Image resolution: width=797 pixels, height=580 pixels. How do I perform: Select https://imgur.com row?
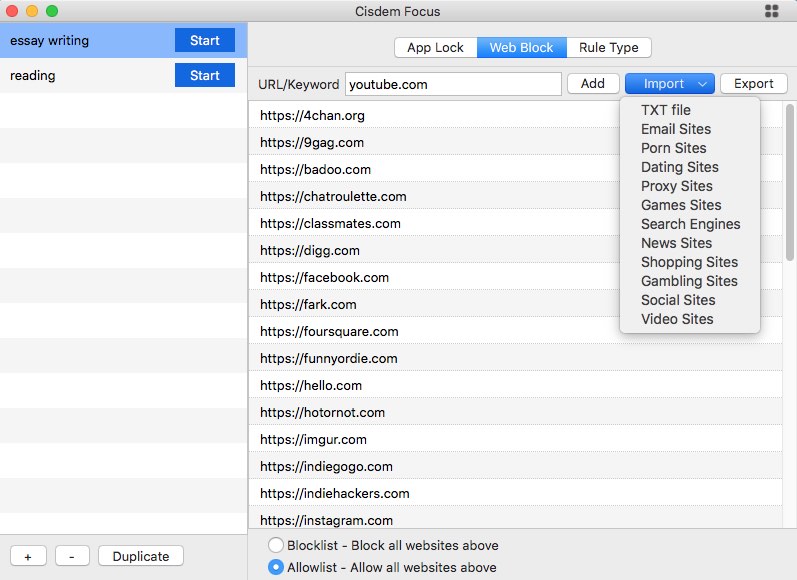pos(515,439)
